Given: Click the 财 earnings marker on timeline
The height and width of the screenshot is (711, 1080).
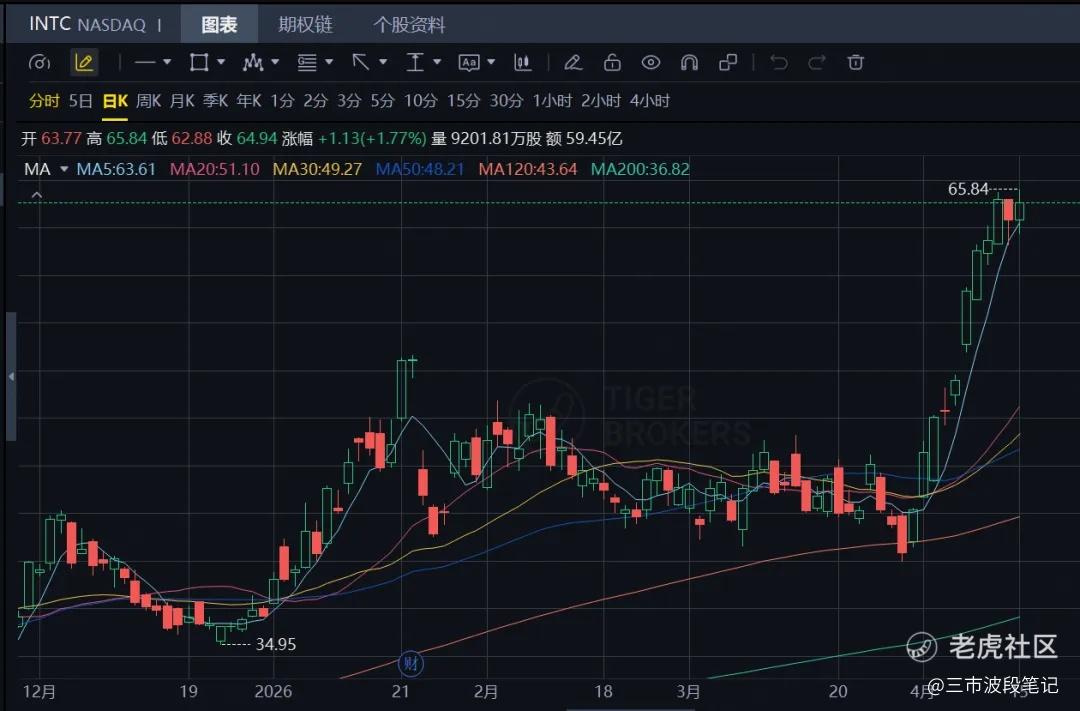Looking at the screenshot, I should (x=411, y=663).
